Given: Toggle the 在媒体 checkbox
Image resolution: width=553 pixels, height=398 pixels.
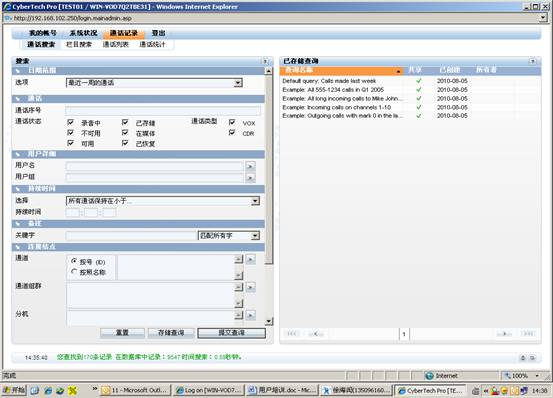Looking at the screenshot, I should tap(125, 133).
